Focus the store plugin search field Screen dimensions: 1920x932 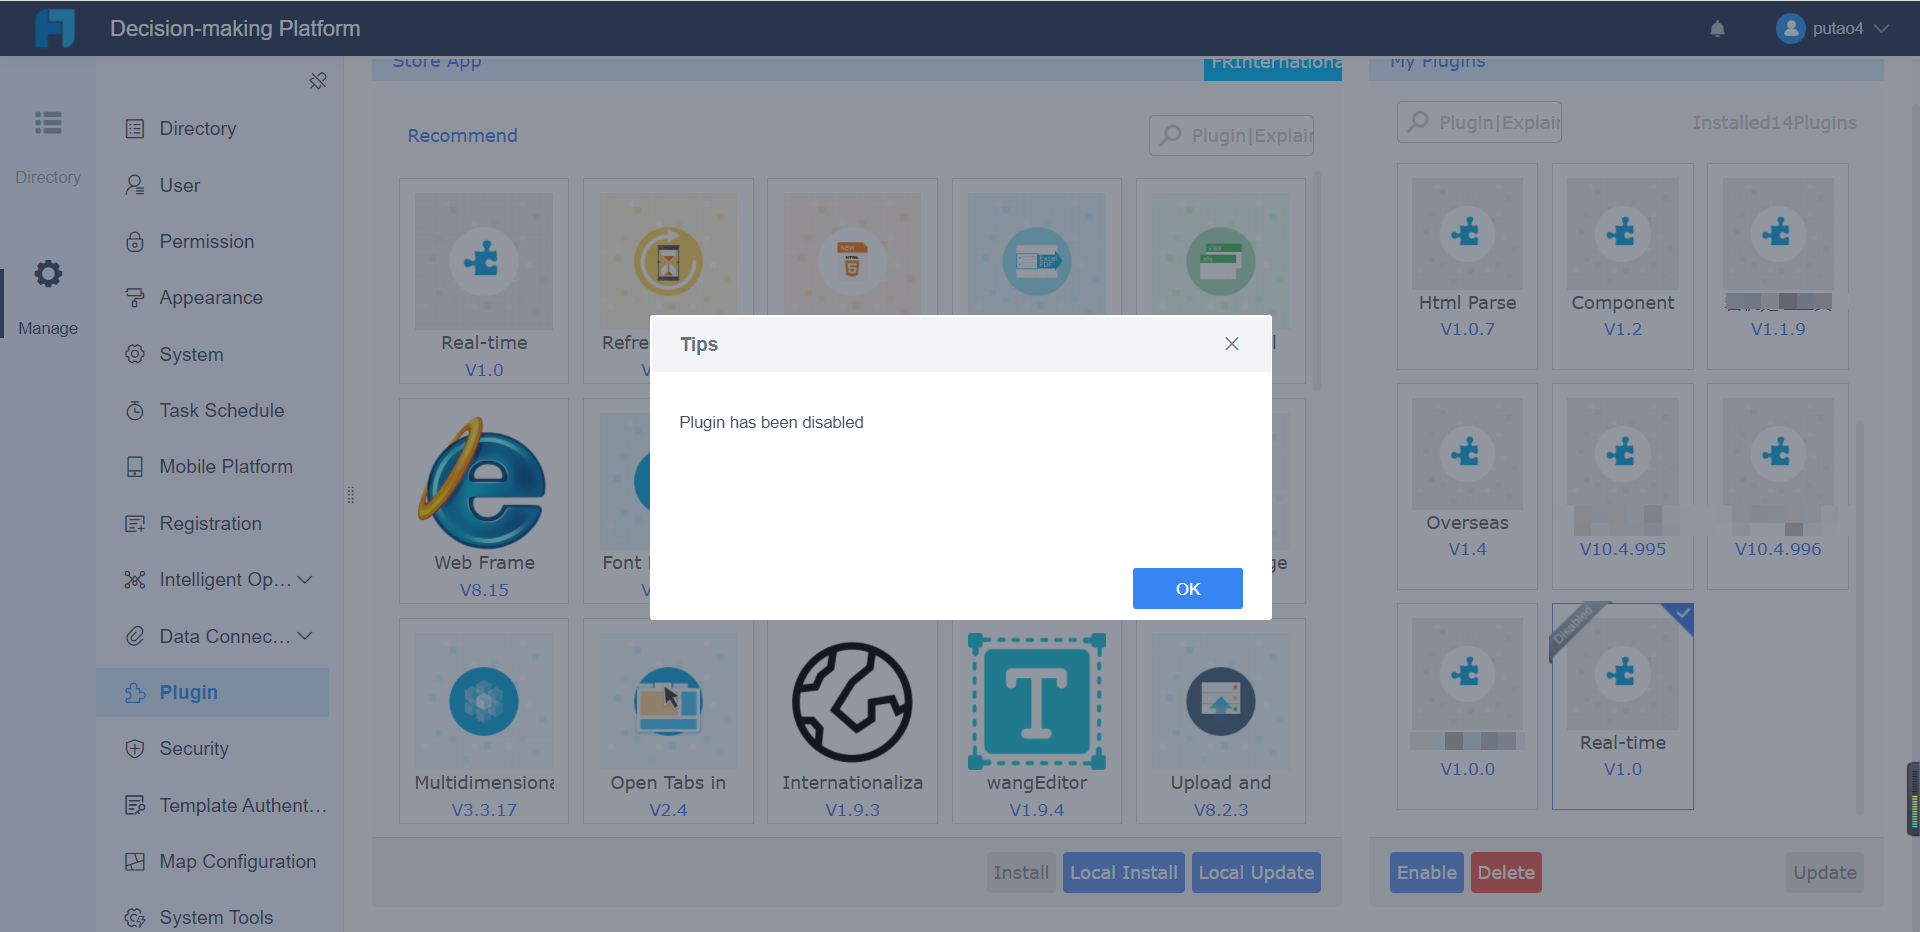[x=1231, y=135]
